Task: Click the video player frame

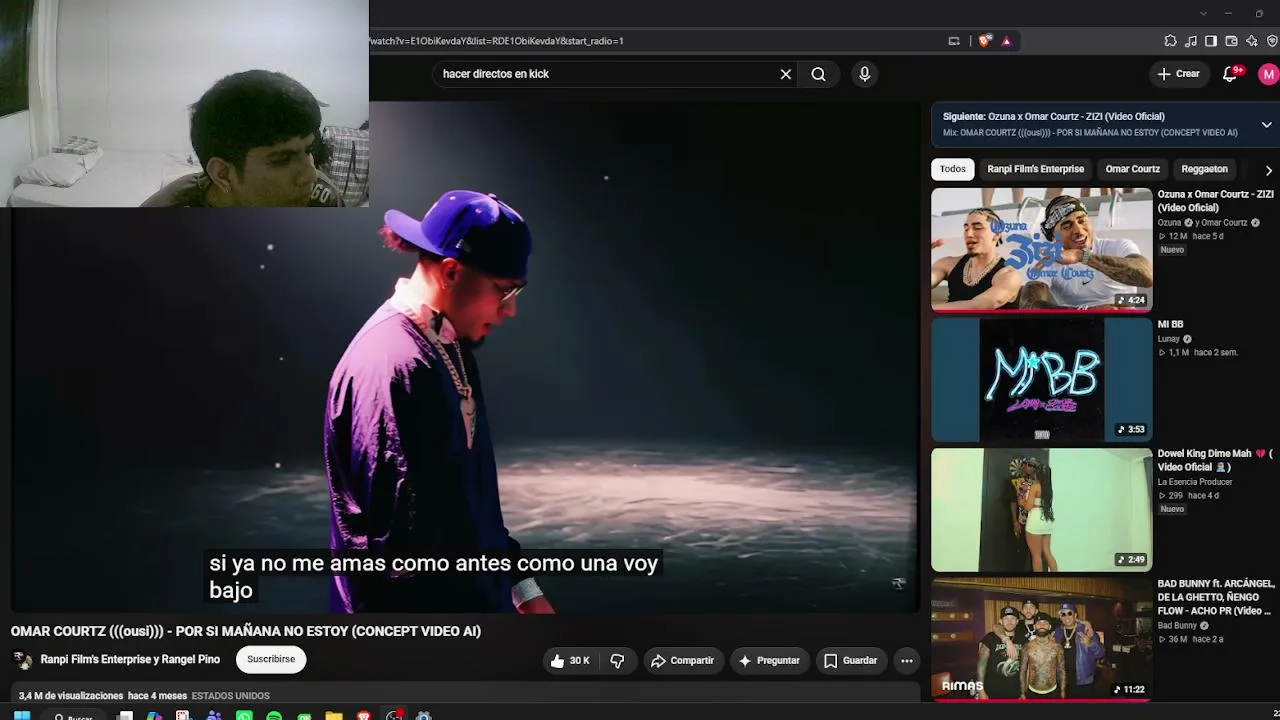Action: click(x=465, y=358)
